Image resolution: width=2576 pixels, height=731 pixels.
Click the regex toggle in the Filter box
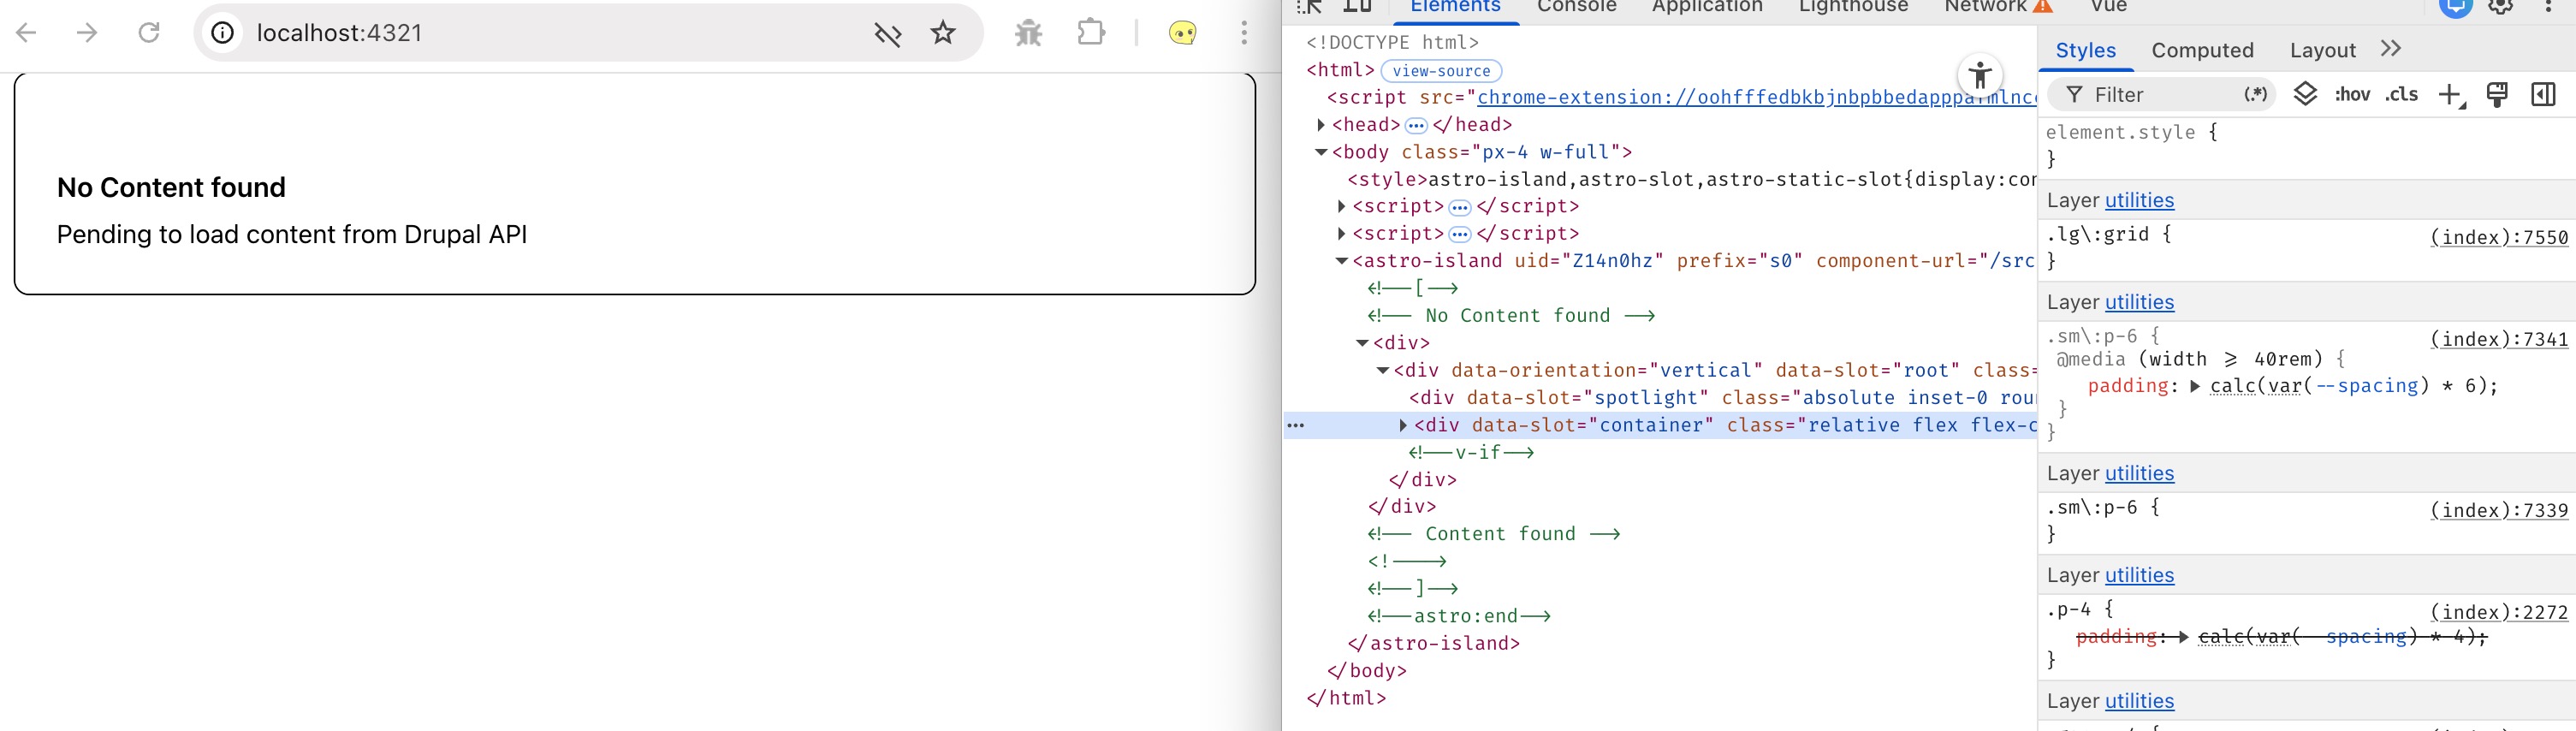tap(2255, 94)
